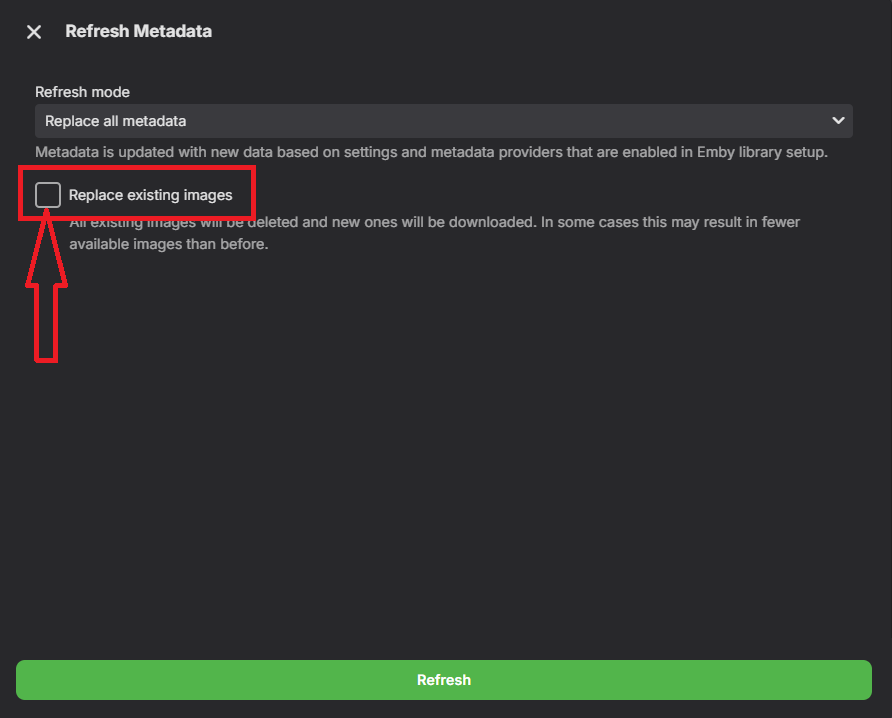Click the X icon at top left
Screen dimensions: 892x718
(34, 32)
